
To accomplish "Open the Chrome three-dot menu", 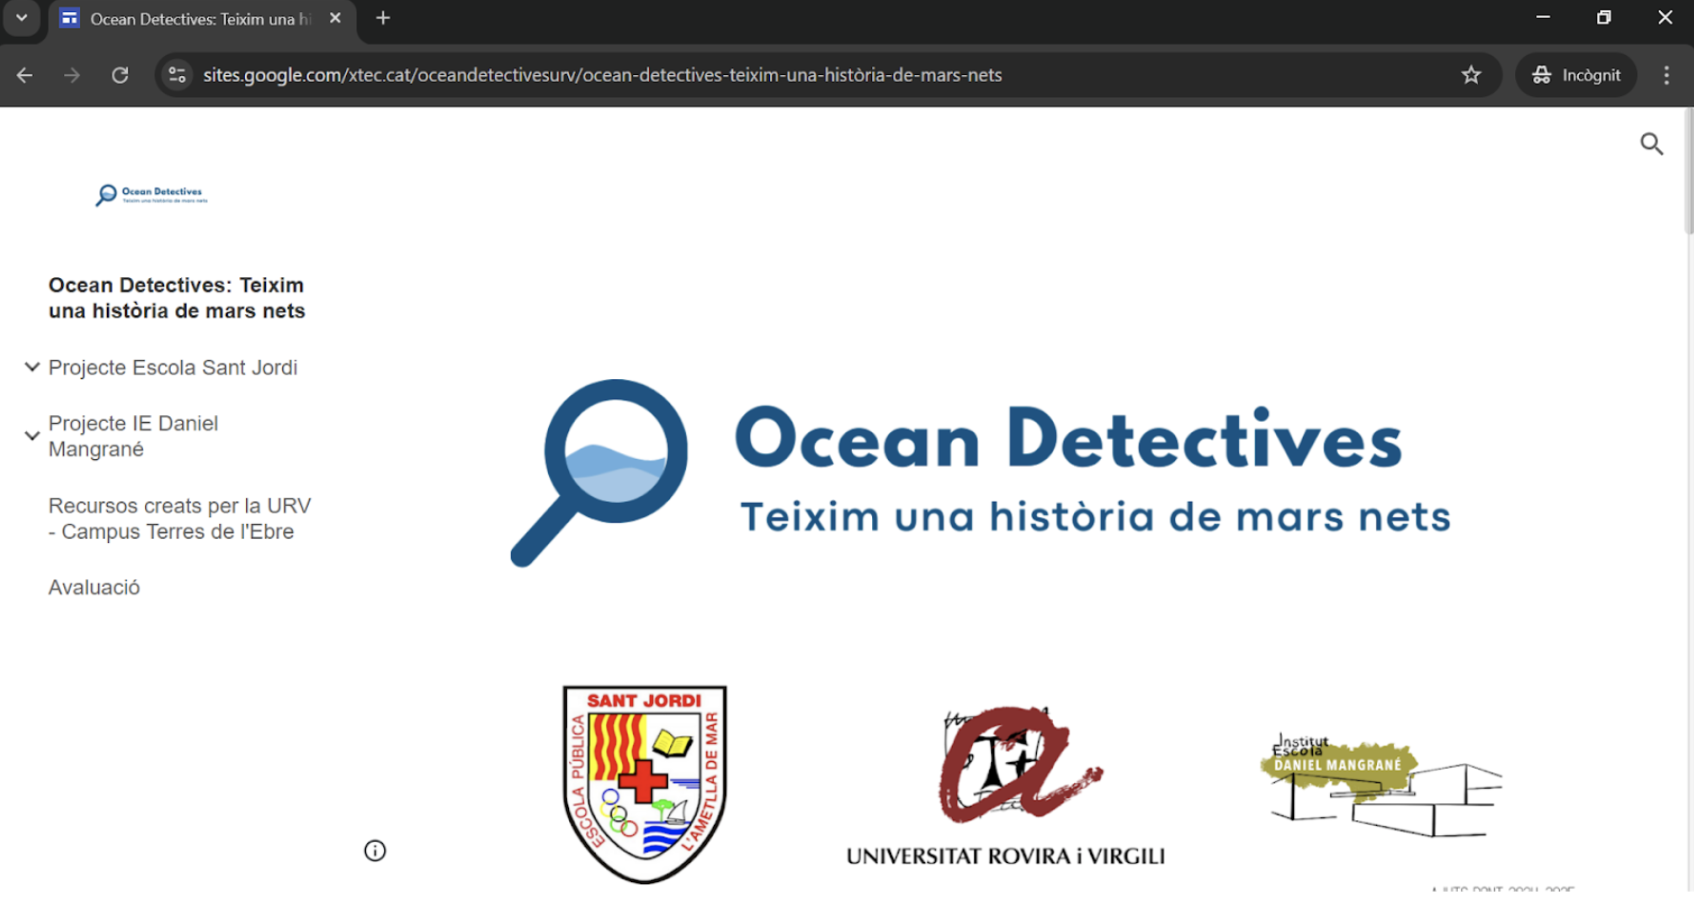I will coord(1665,75).
